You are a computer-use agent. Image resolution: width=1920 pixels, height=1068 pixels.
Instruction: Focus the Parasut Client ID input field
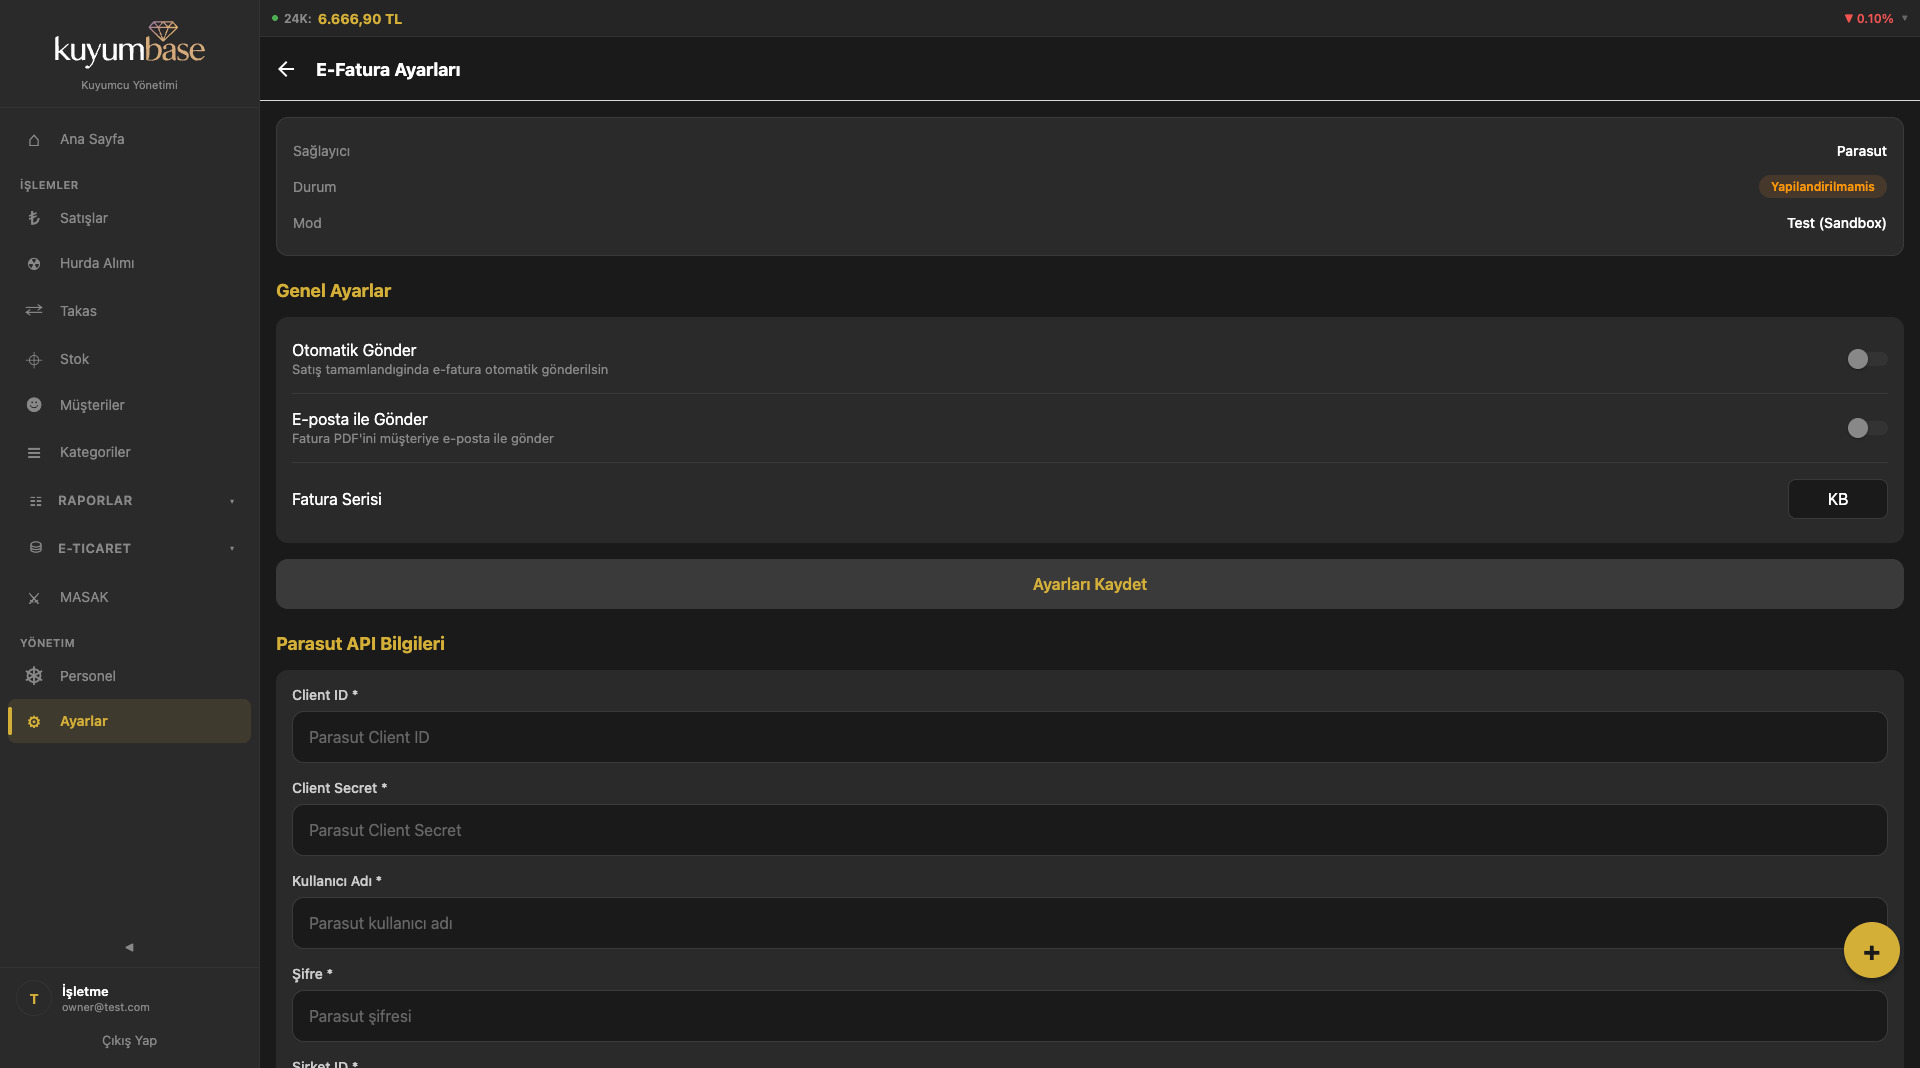tap(1090, 737)
